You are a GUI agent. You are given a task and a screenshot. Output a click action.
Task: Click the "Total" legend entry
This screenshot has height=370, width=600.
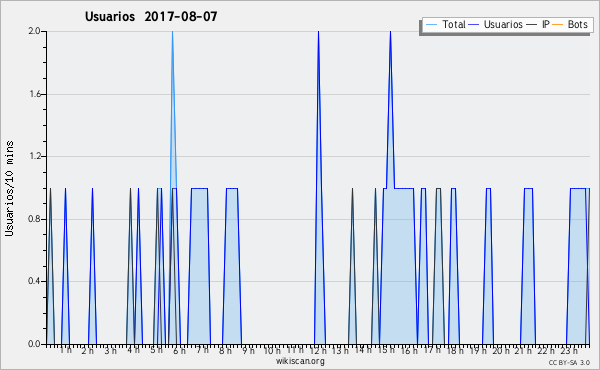[445, 24]
